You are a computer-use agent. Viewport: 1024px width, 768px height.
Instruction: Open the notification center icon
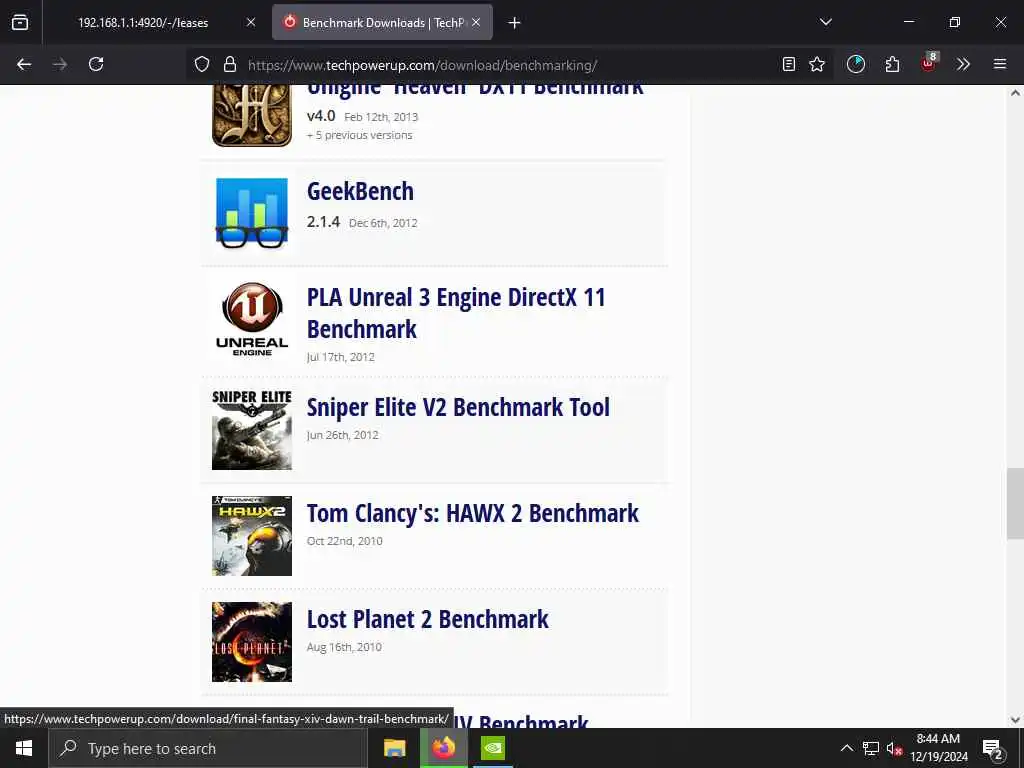tap(993, 748)
